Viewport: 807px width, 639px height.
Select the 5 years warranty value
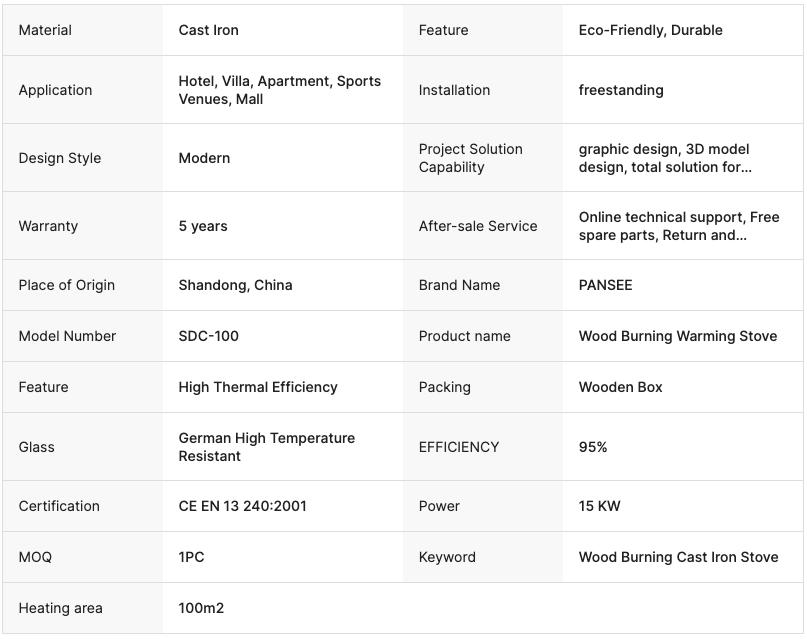pos(203,226)
